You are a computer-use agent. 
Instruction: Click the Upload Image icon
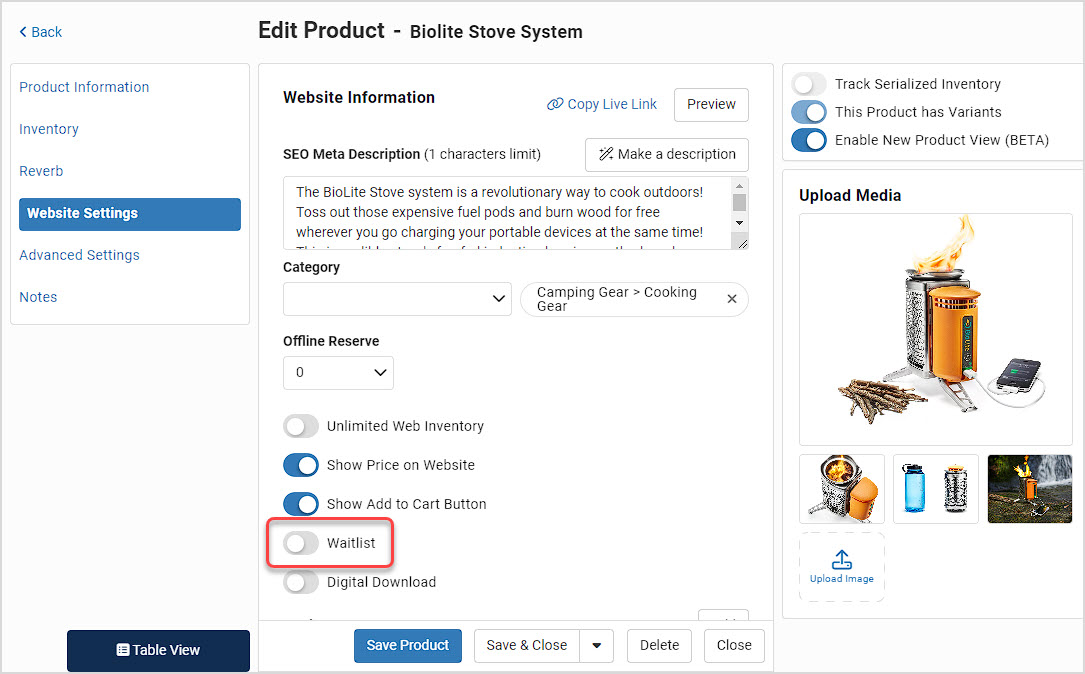pyautogui.click(x=841, y=559)
